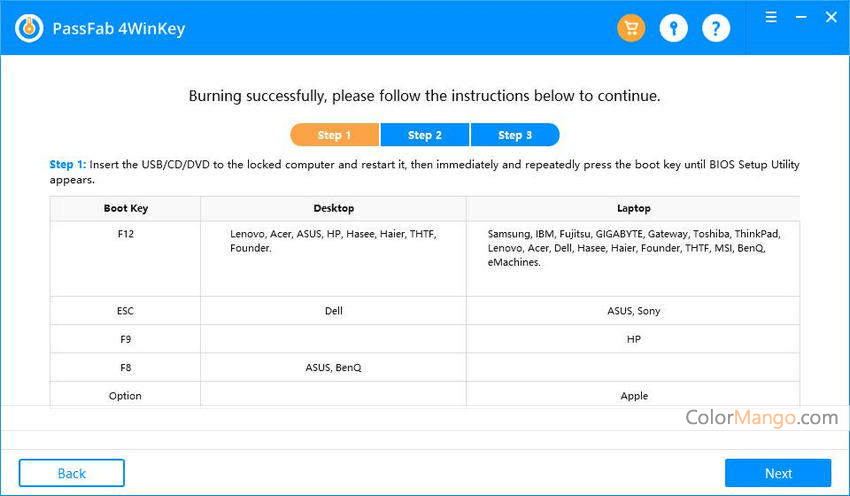
Task: Select the Option boot key cell
Action: click(x=126, y=396)
